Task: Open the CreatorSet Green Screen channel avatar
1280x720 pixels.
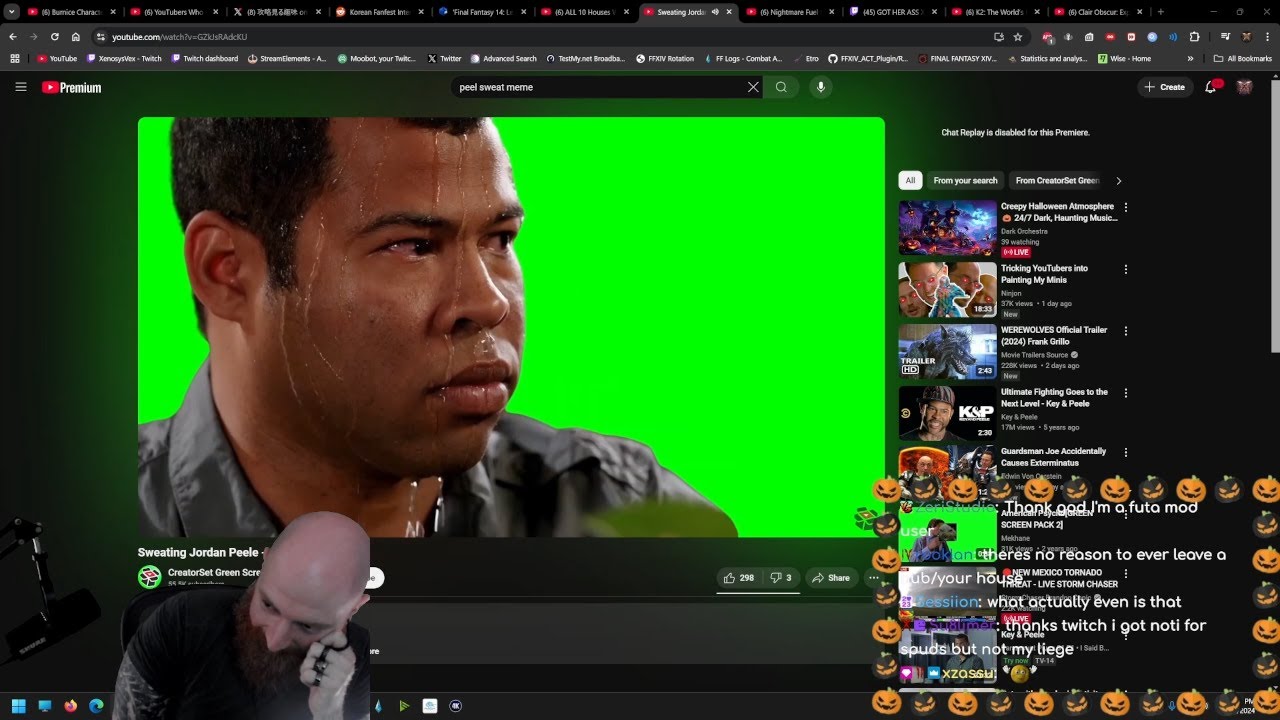Action: (x=150, y=577)
